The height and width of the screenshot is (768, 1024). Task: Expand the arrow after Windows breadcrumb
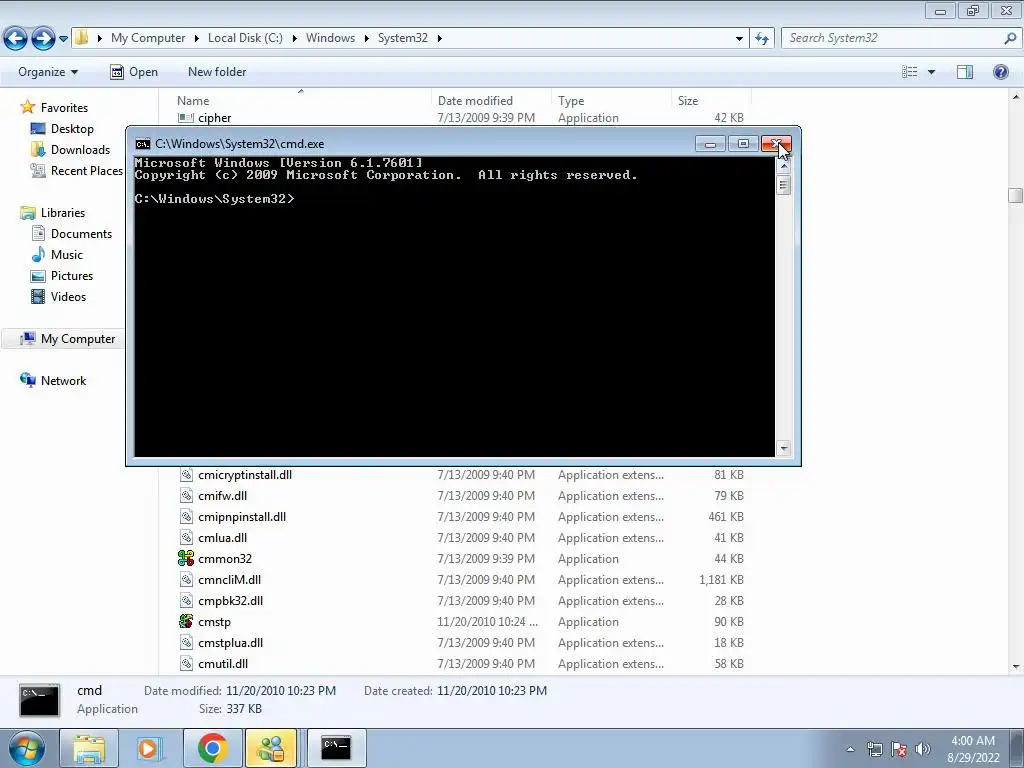tap(366, 38)
